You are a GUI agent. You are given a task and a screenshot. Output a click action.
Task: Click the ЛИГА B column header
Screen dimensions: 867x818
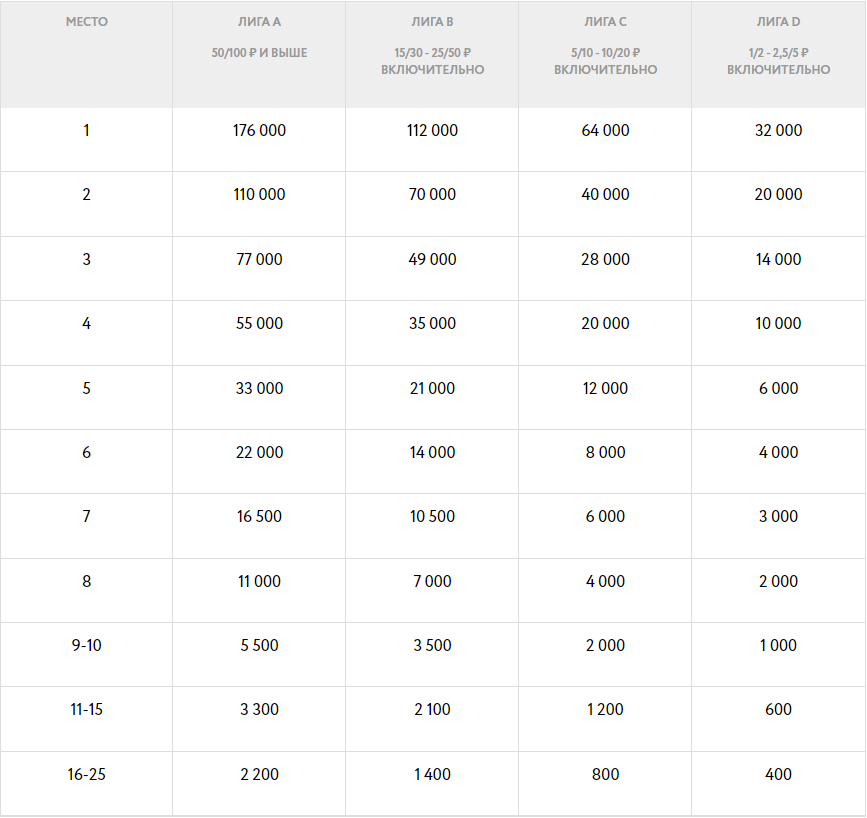[x=432, y=21]
